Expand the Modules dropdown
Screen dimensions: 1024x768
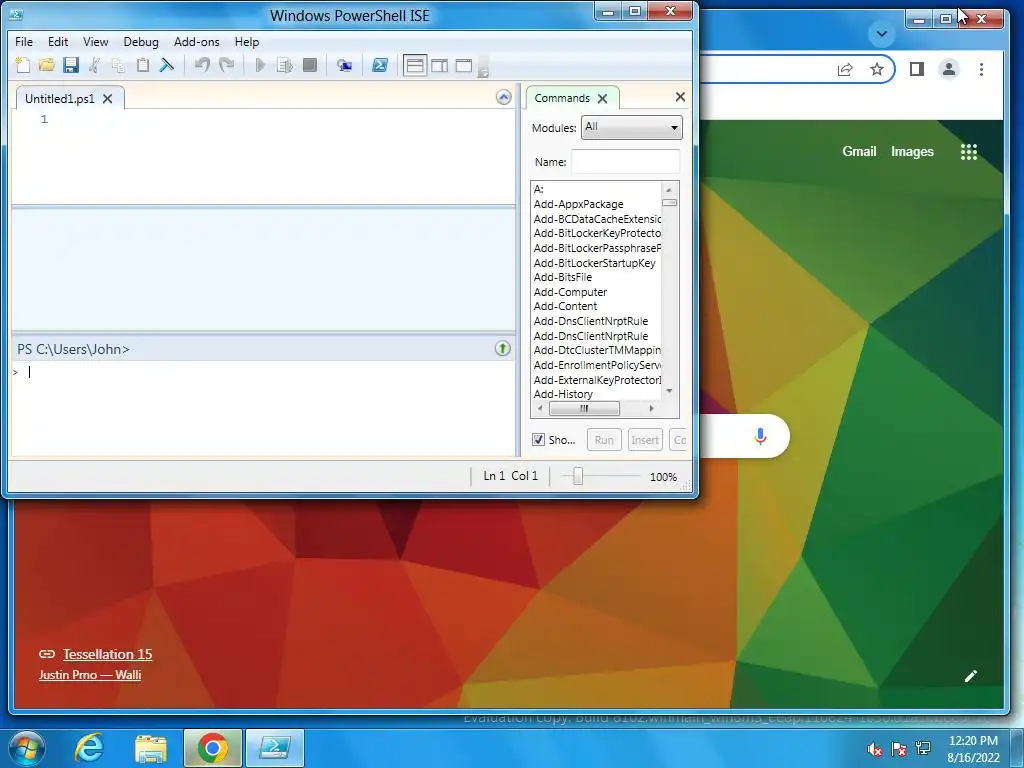(632, 127)
